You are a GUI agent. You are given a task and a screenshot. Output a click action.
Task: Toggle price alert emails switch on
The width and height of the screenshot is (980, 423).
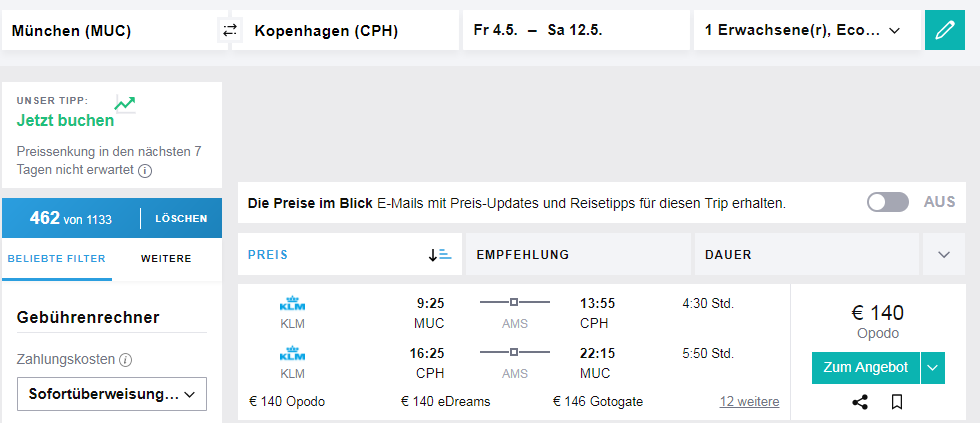pos(888,202)
